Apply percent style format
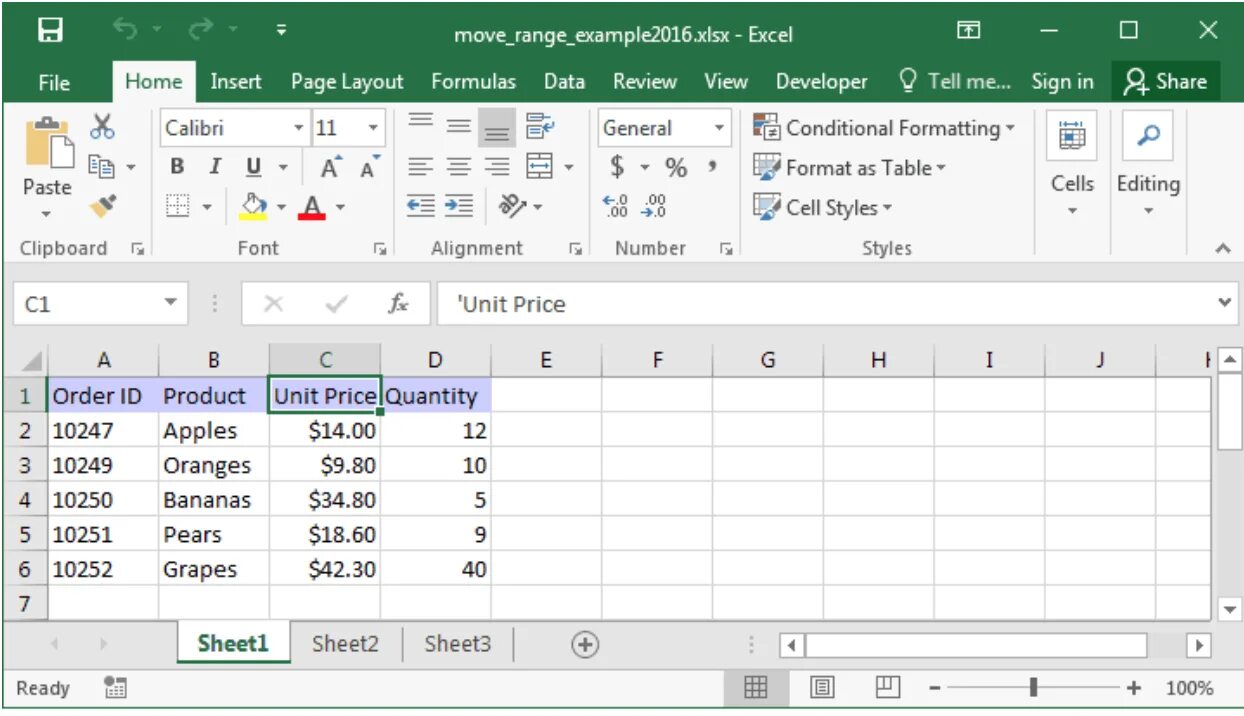The image size is (1244, 716). coord(676,167)
